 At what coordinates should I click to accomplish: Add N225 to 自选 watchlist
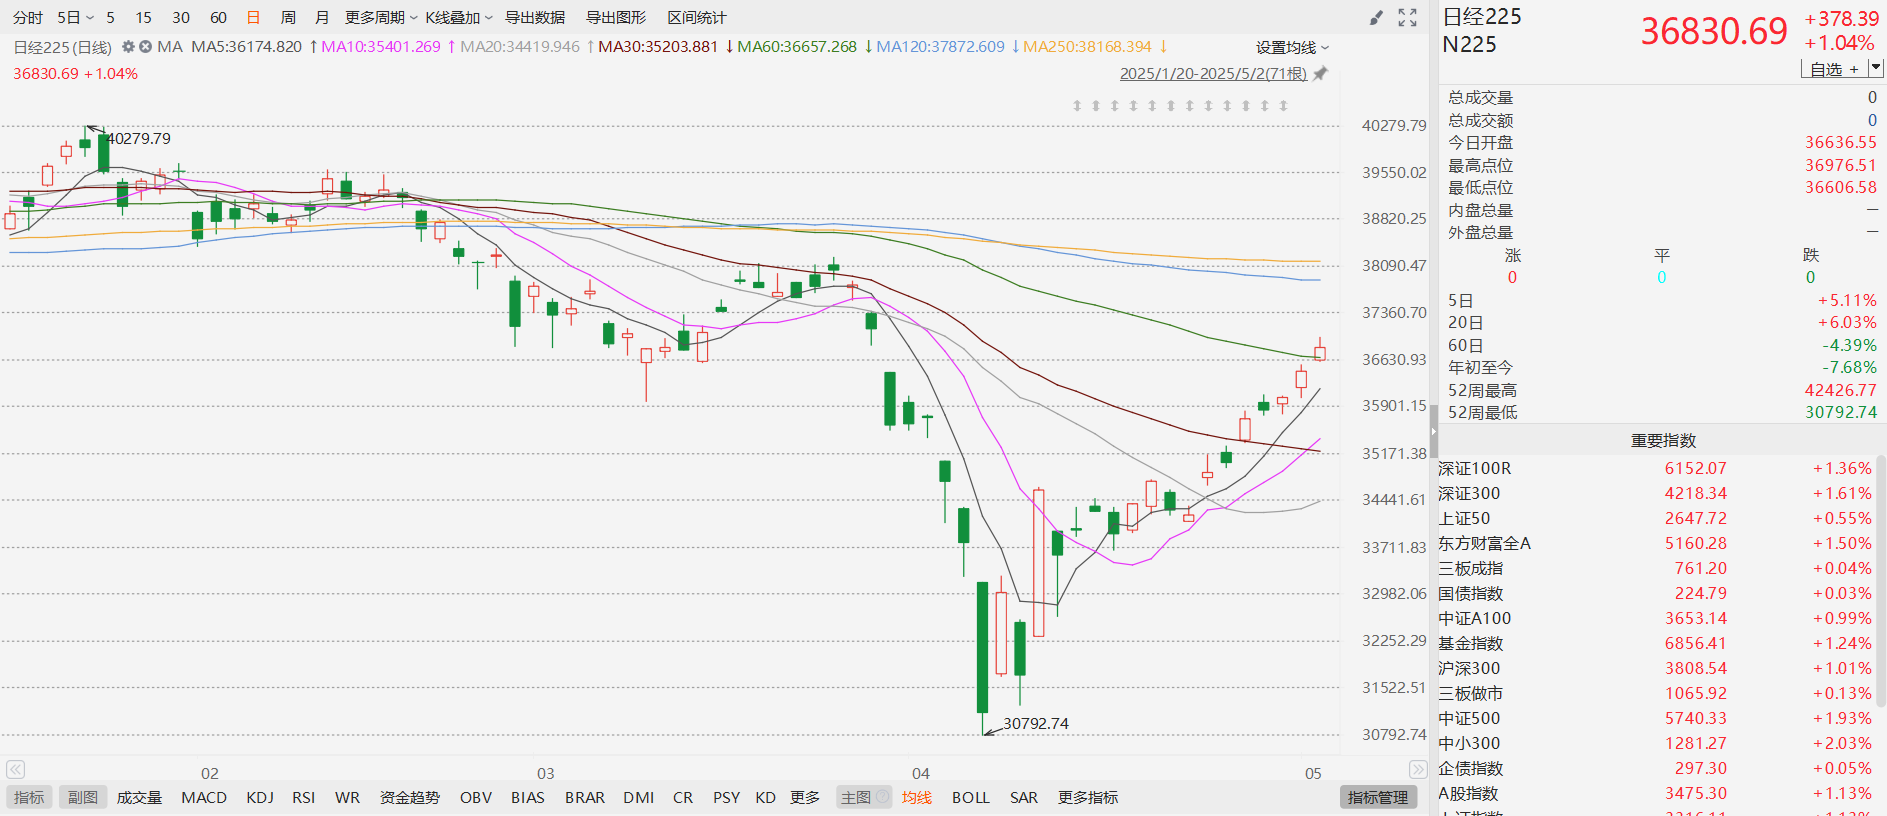pos(1834,69)
